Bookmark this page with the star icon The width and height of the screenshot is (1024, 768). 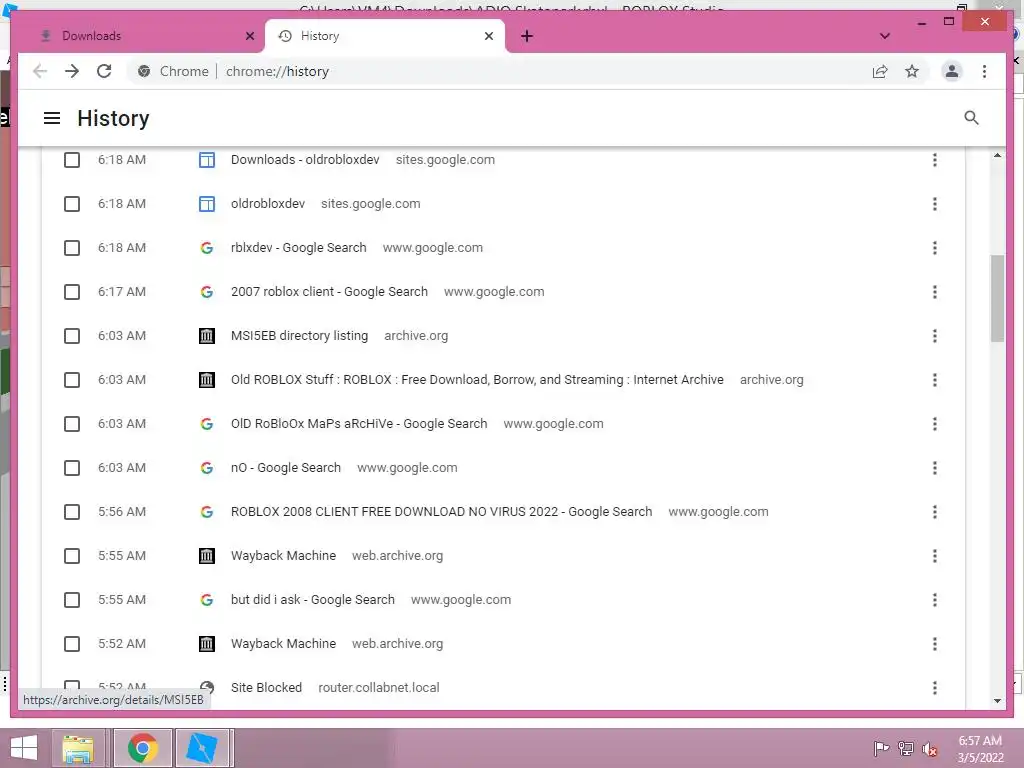point(912,71)
